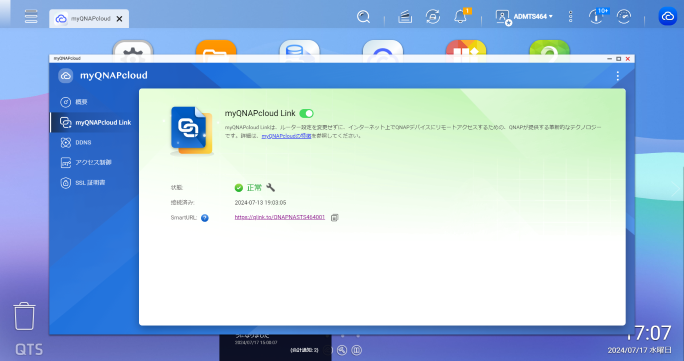Open the info icon with 10+ badge
684x361 pixels.
click(596, 17)
